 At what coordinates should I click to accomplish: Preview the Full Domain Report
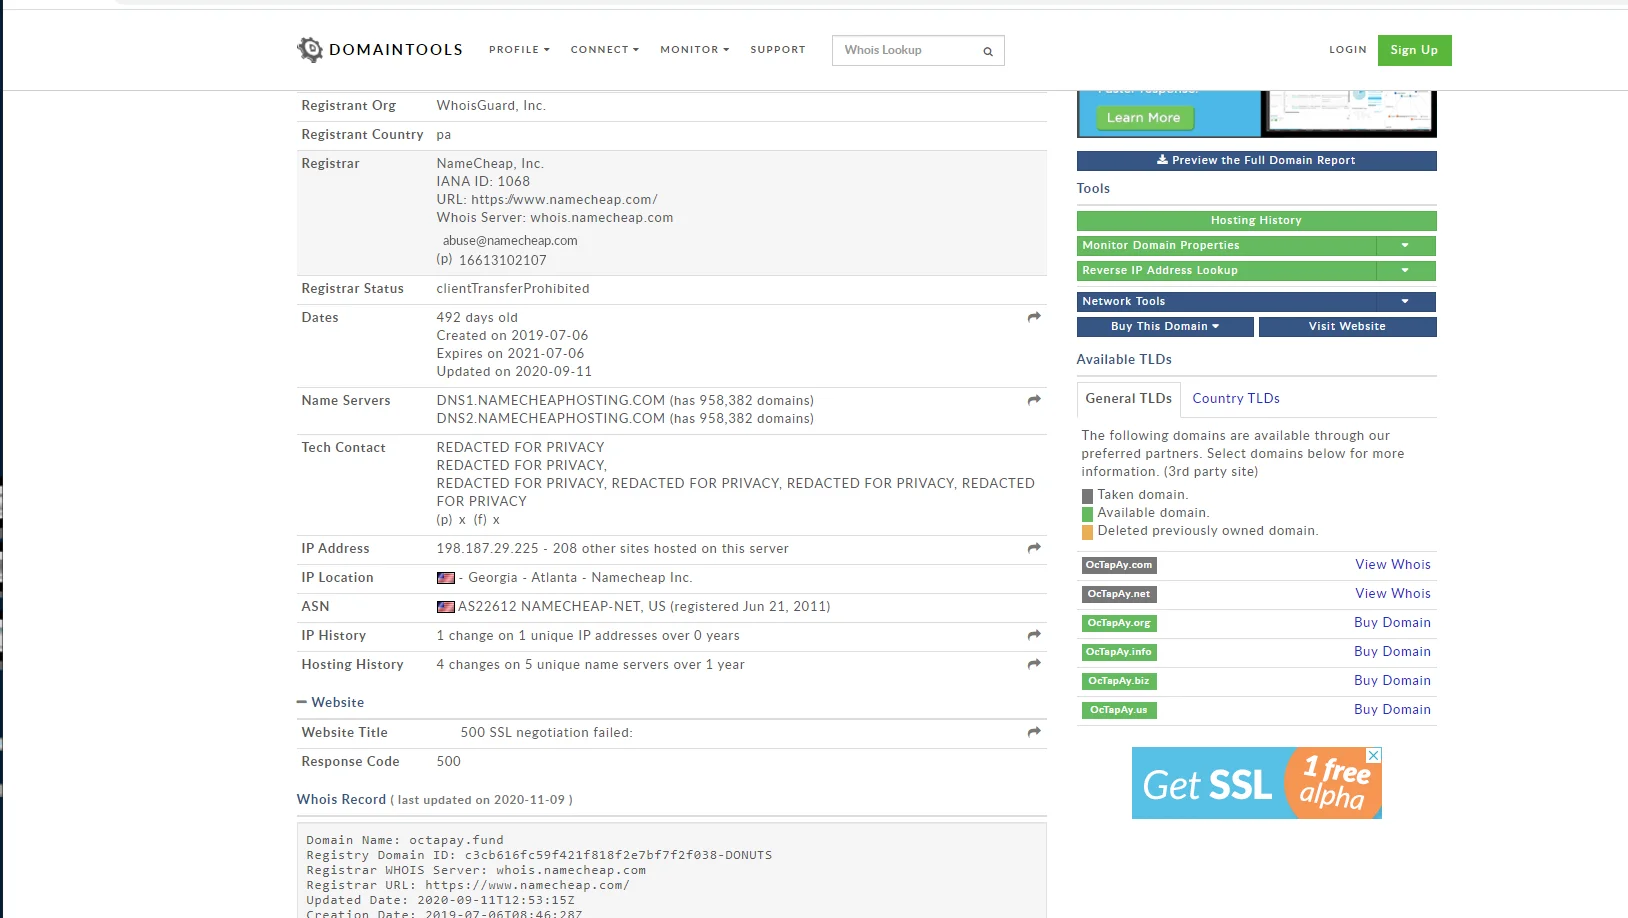point(1256,160)
